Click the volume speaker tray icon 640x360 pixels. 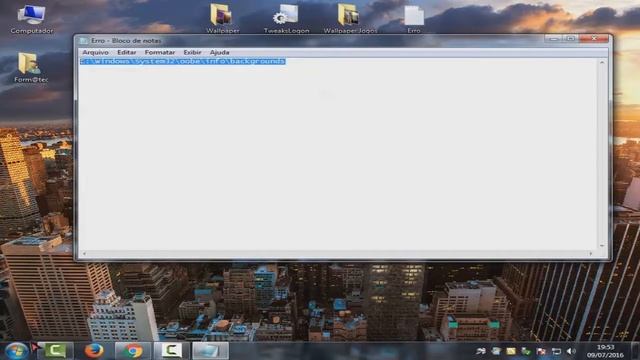pyautogui.click(x=571, y=351)
